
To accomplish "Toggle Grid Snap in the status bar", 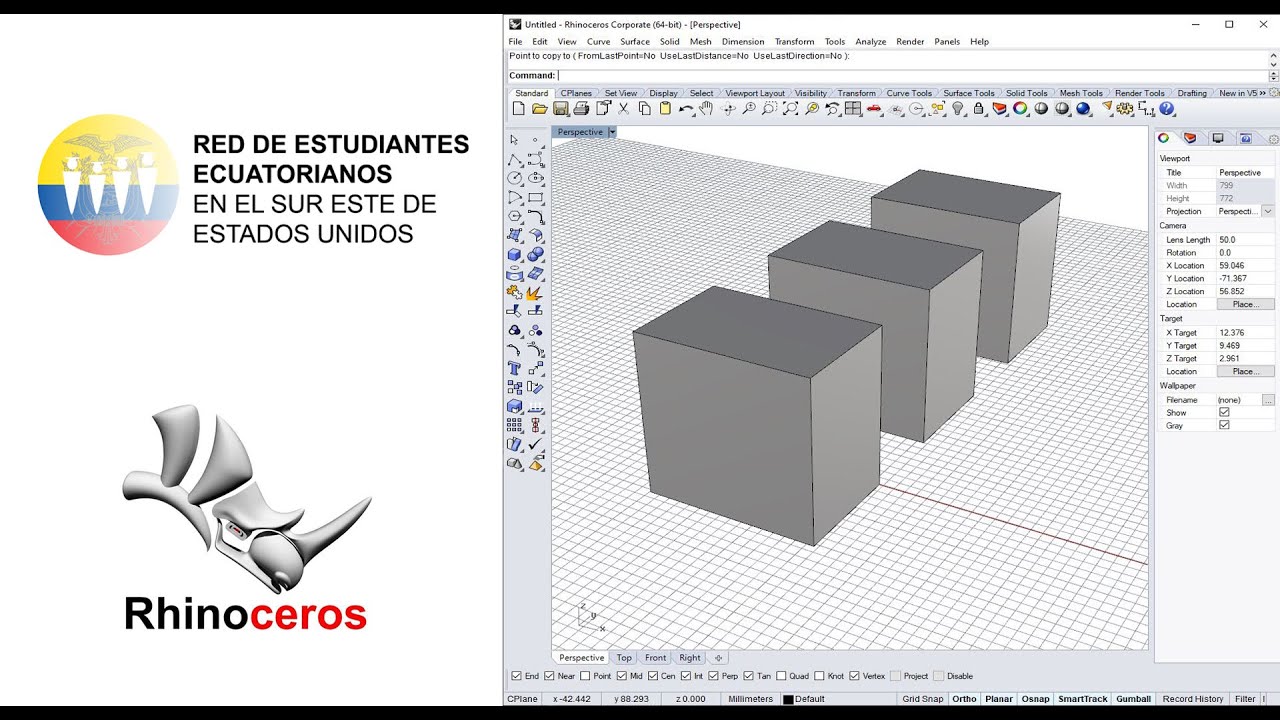I will (923, 699).
